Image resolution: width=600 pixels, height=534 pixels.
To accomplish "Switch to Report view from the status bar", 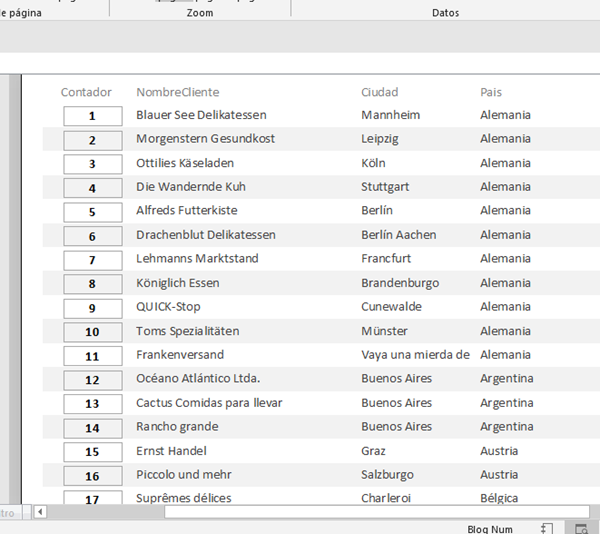I will [547, 529].
